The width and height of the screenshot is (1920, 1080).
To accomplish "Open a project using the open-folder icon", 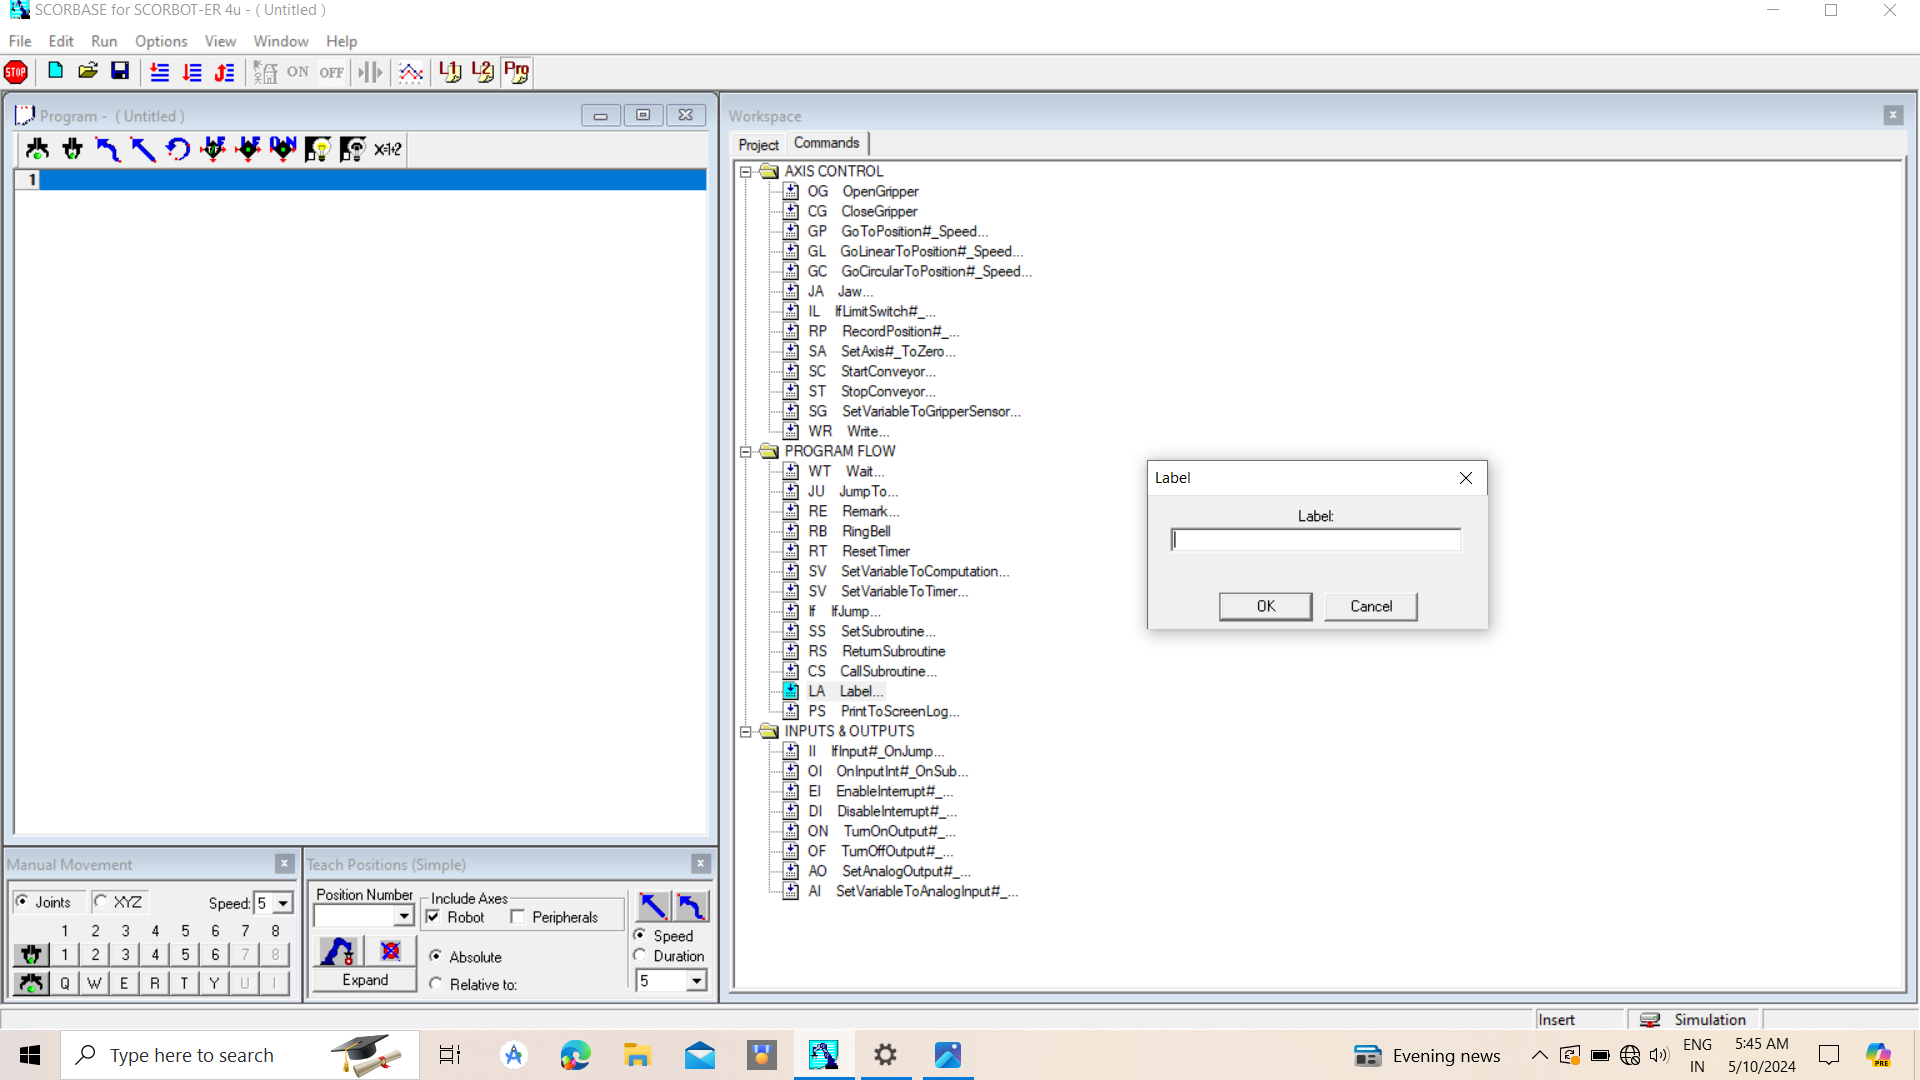I will (x=88, y=71).
